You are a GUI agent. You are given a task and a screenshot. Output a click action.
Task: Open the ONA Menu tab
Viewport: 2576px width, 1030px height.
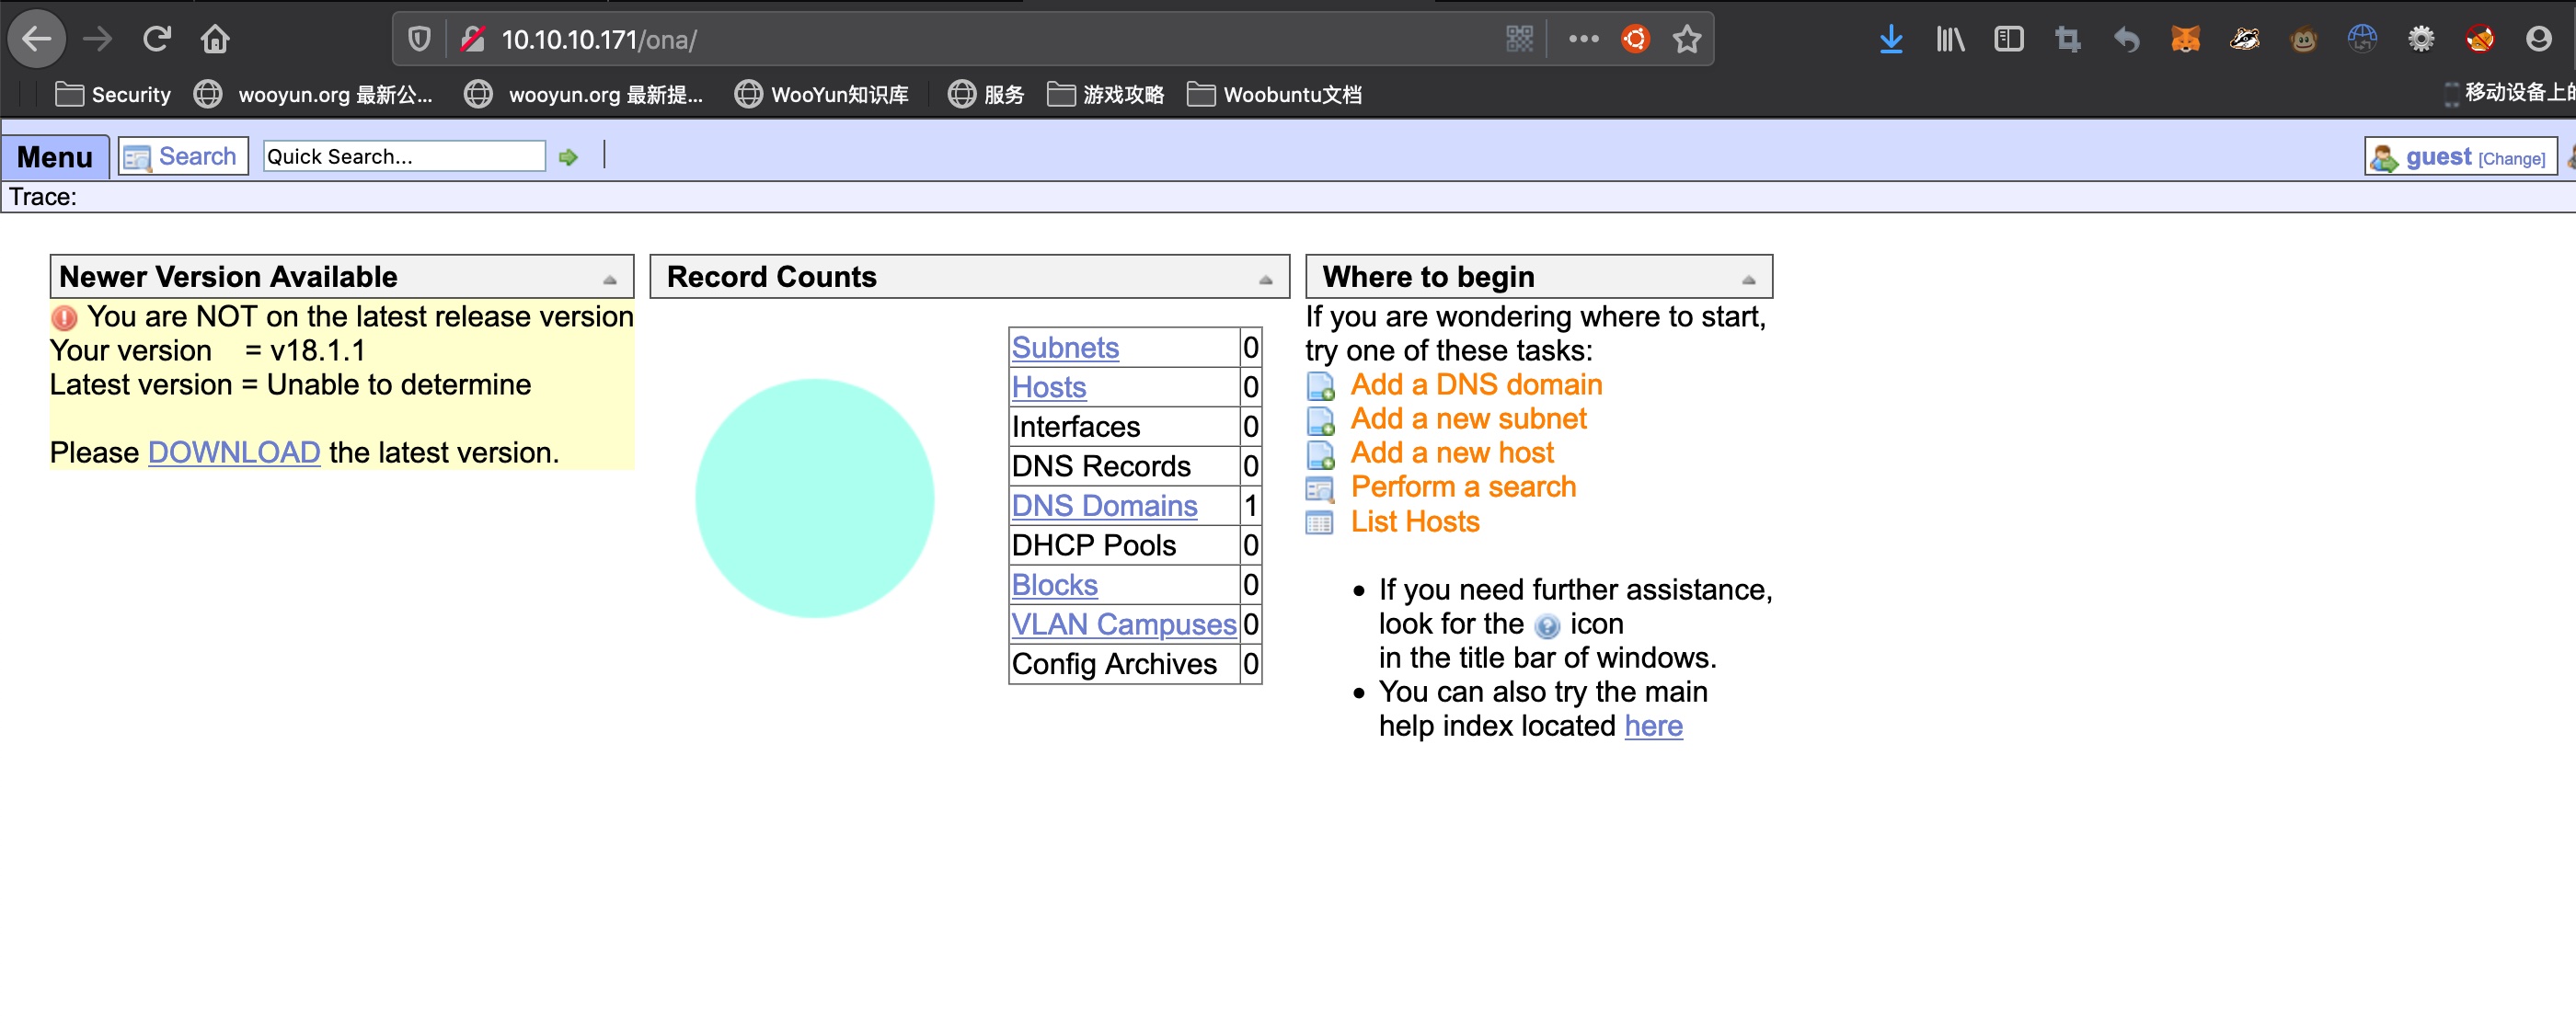pyautogui.click(x=55, y=157)
